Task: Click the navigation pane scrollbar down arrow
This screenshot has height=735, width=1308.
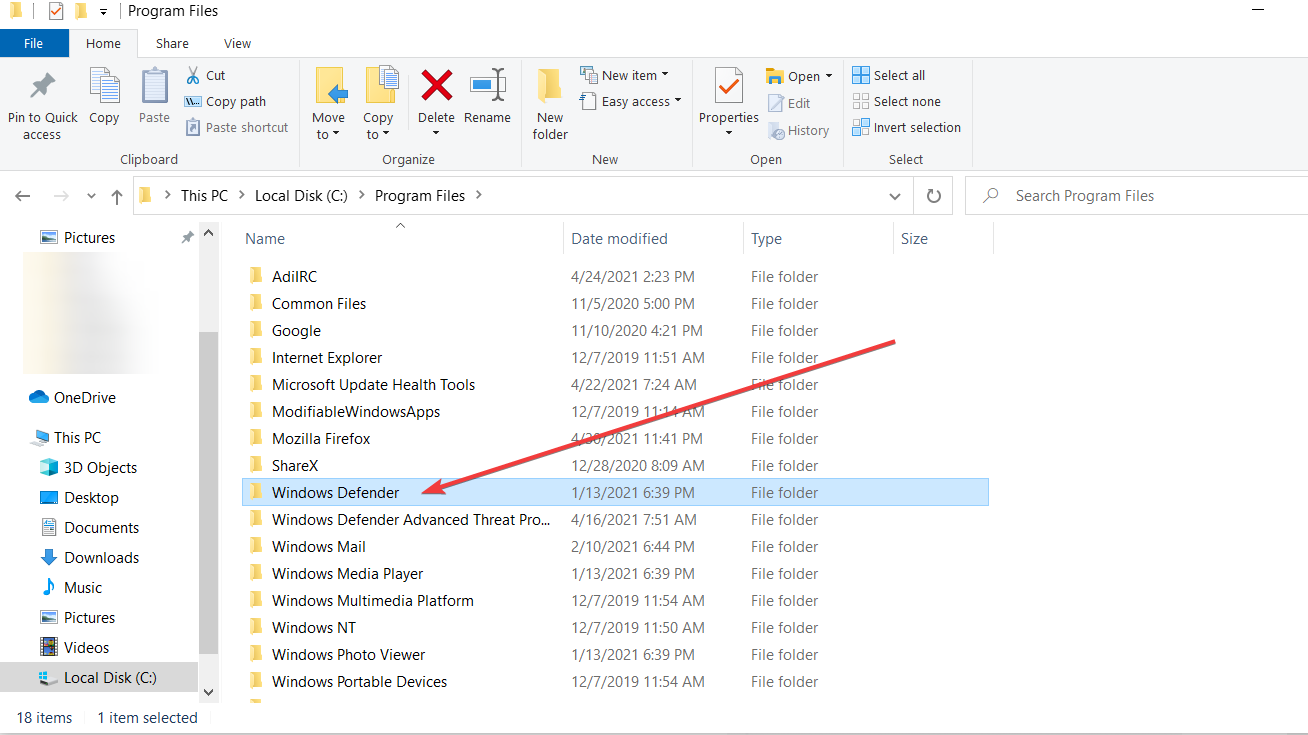Action: 208,691
